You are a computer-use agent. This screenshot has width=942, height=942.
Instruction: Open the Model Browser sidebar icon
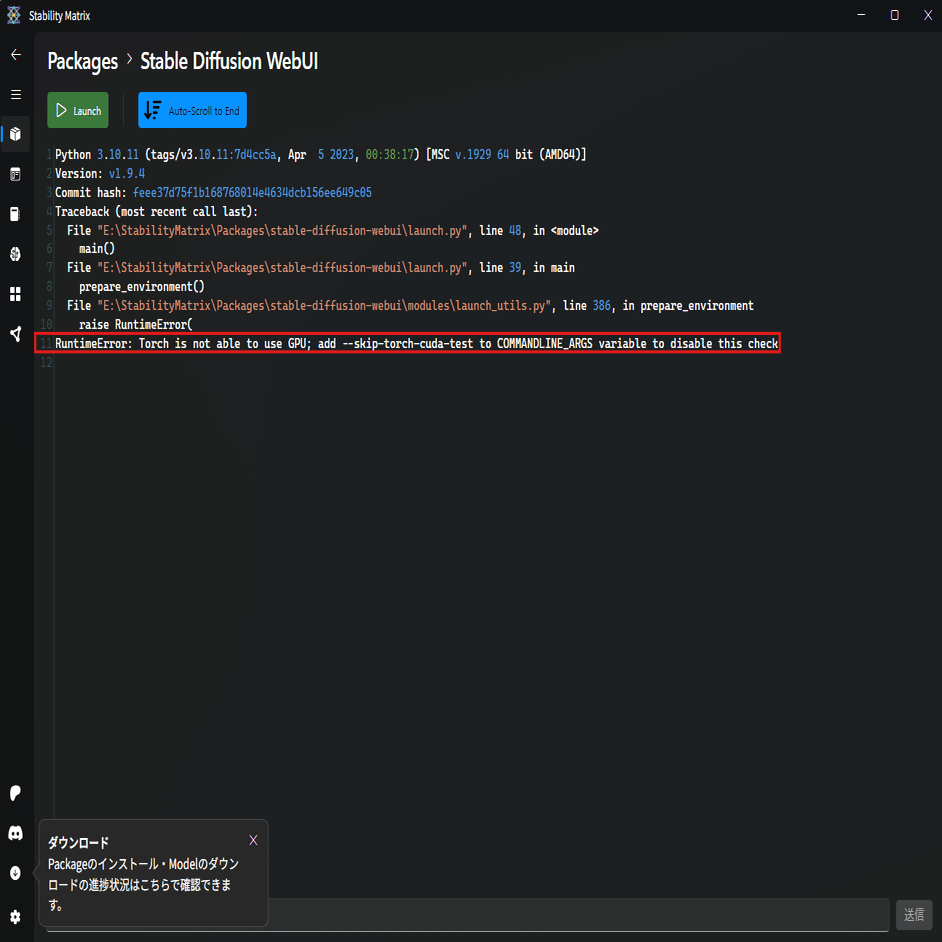click(x=16, y=254)
